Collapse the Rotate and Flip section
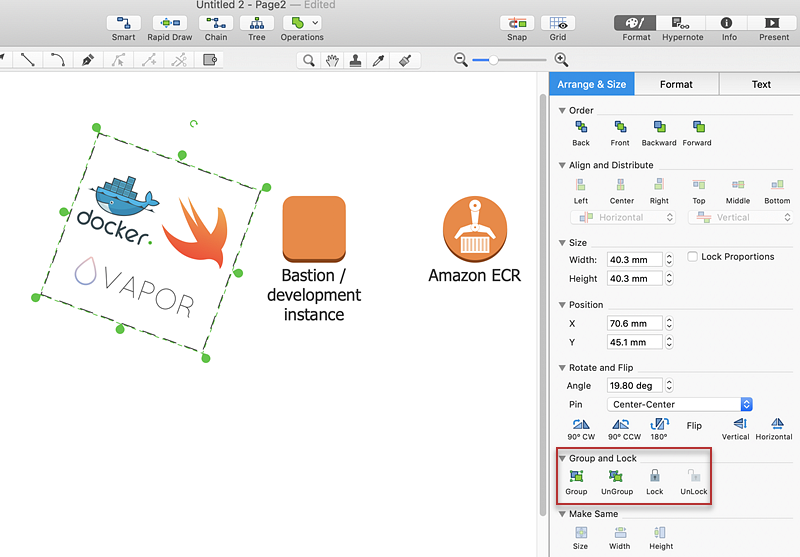 (x=562, y=368)
